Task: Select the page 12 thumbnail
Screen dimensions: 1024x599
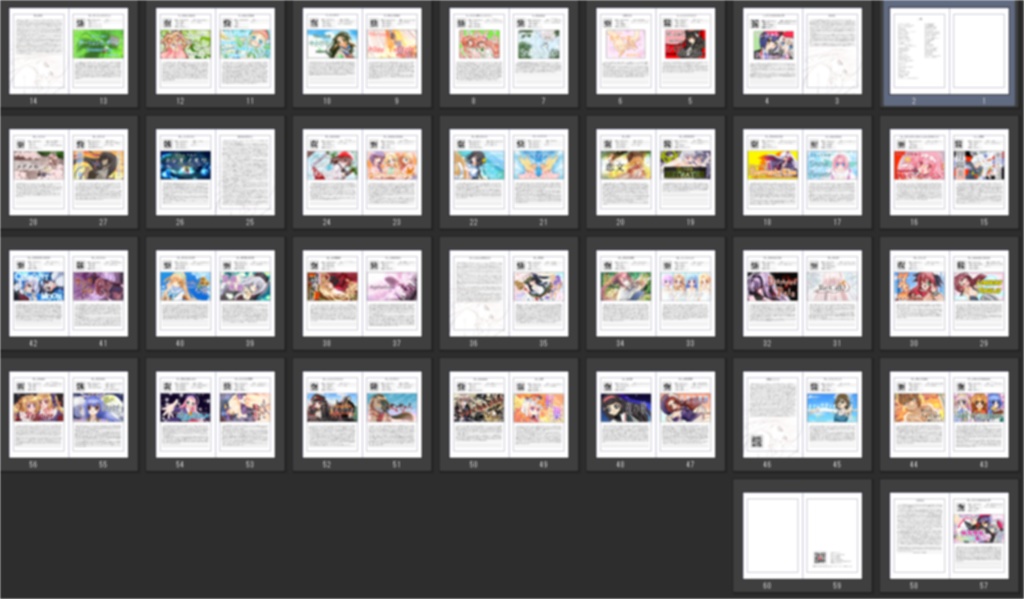Action: [185, 51]
